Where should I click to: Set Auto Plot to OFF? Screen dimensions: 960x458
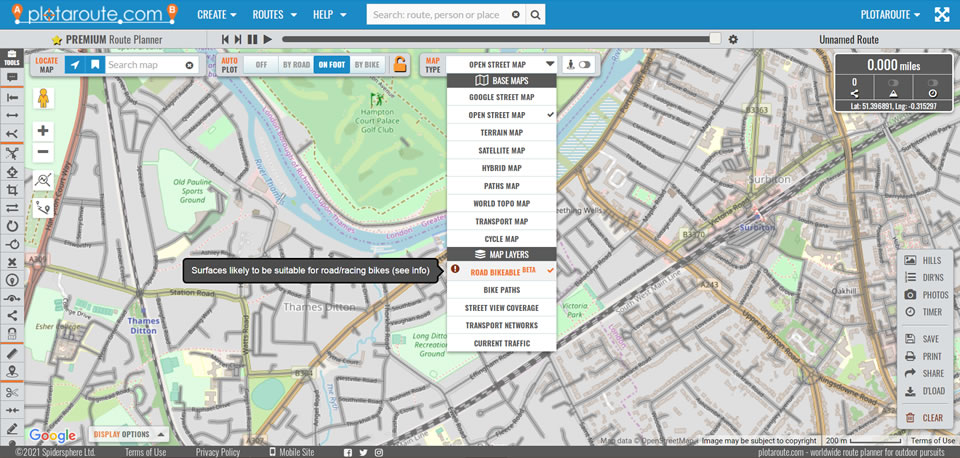click(261, 65)
